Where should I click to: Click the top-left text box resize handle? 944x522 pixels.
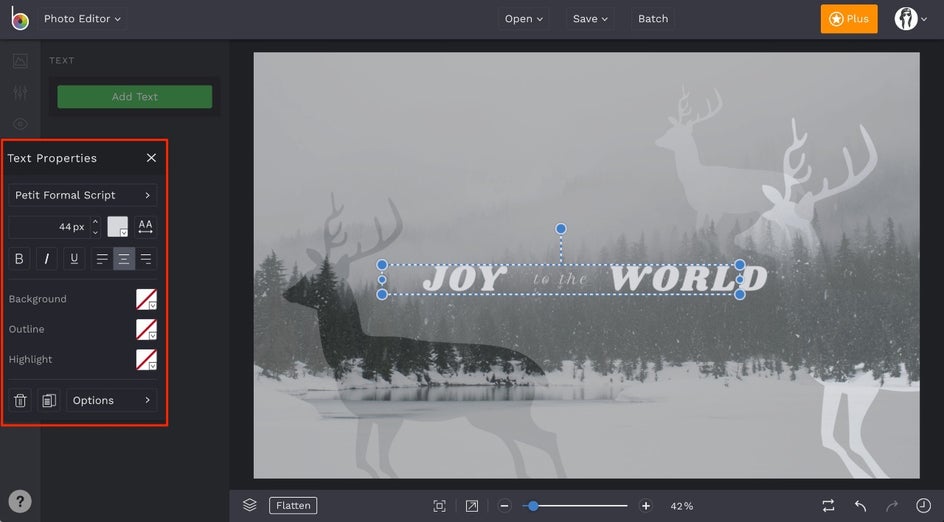(x=382, y=265)
